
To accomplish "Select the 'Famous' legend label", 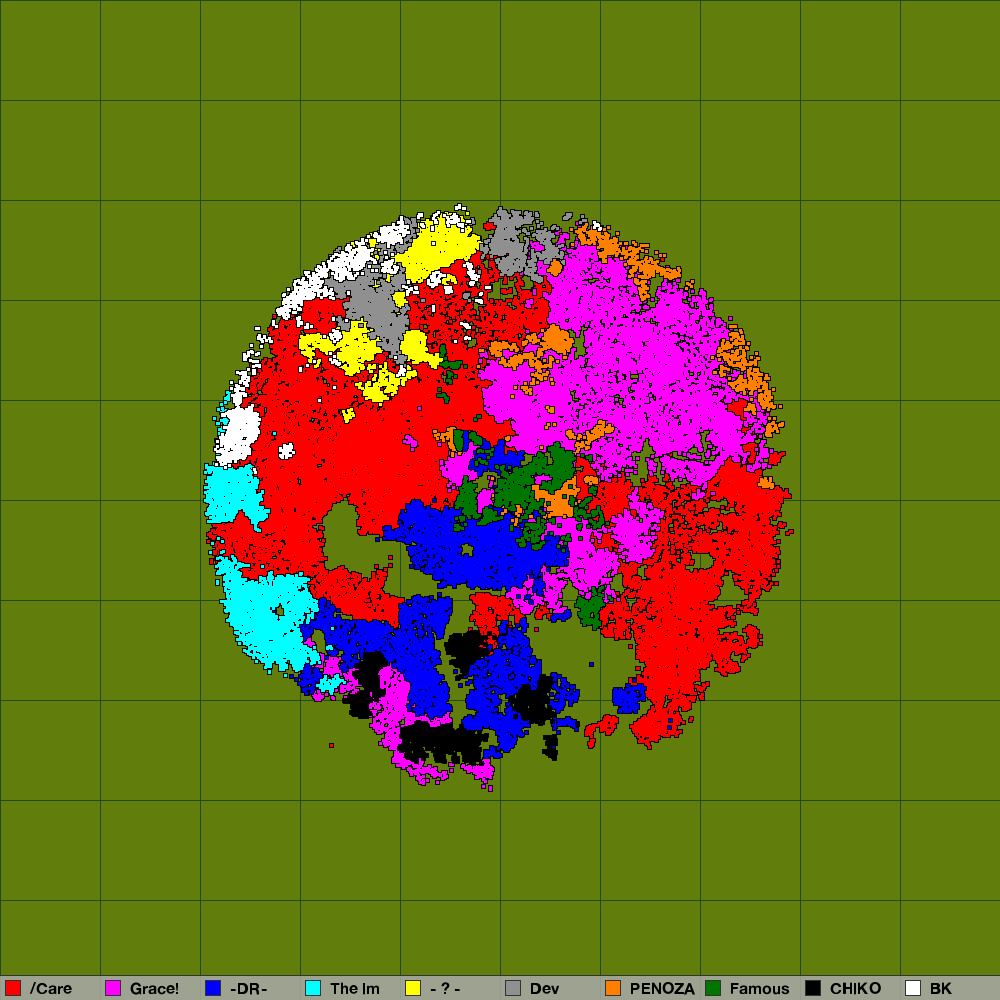I will point(760,989).
